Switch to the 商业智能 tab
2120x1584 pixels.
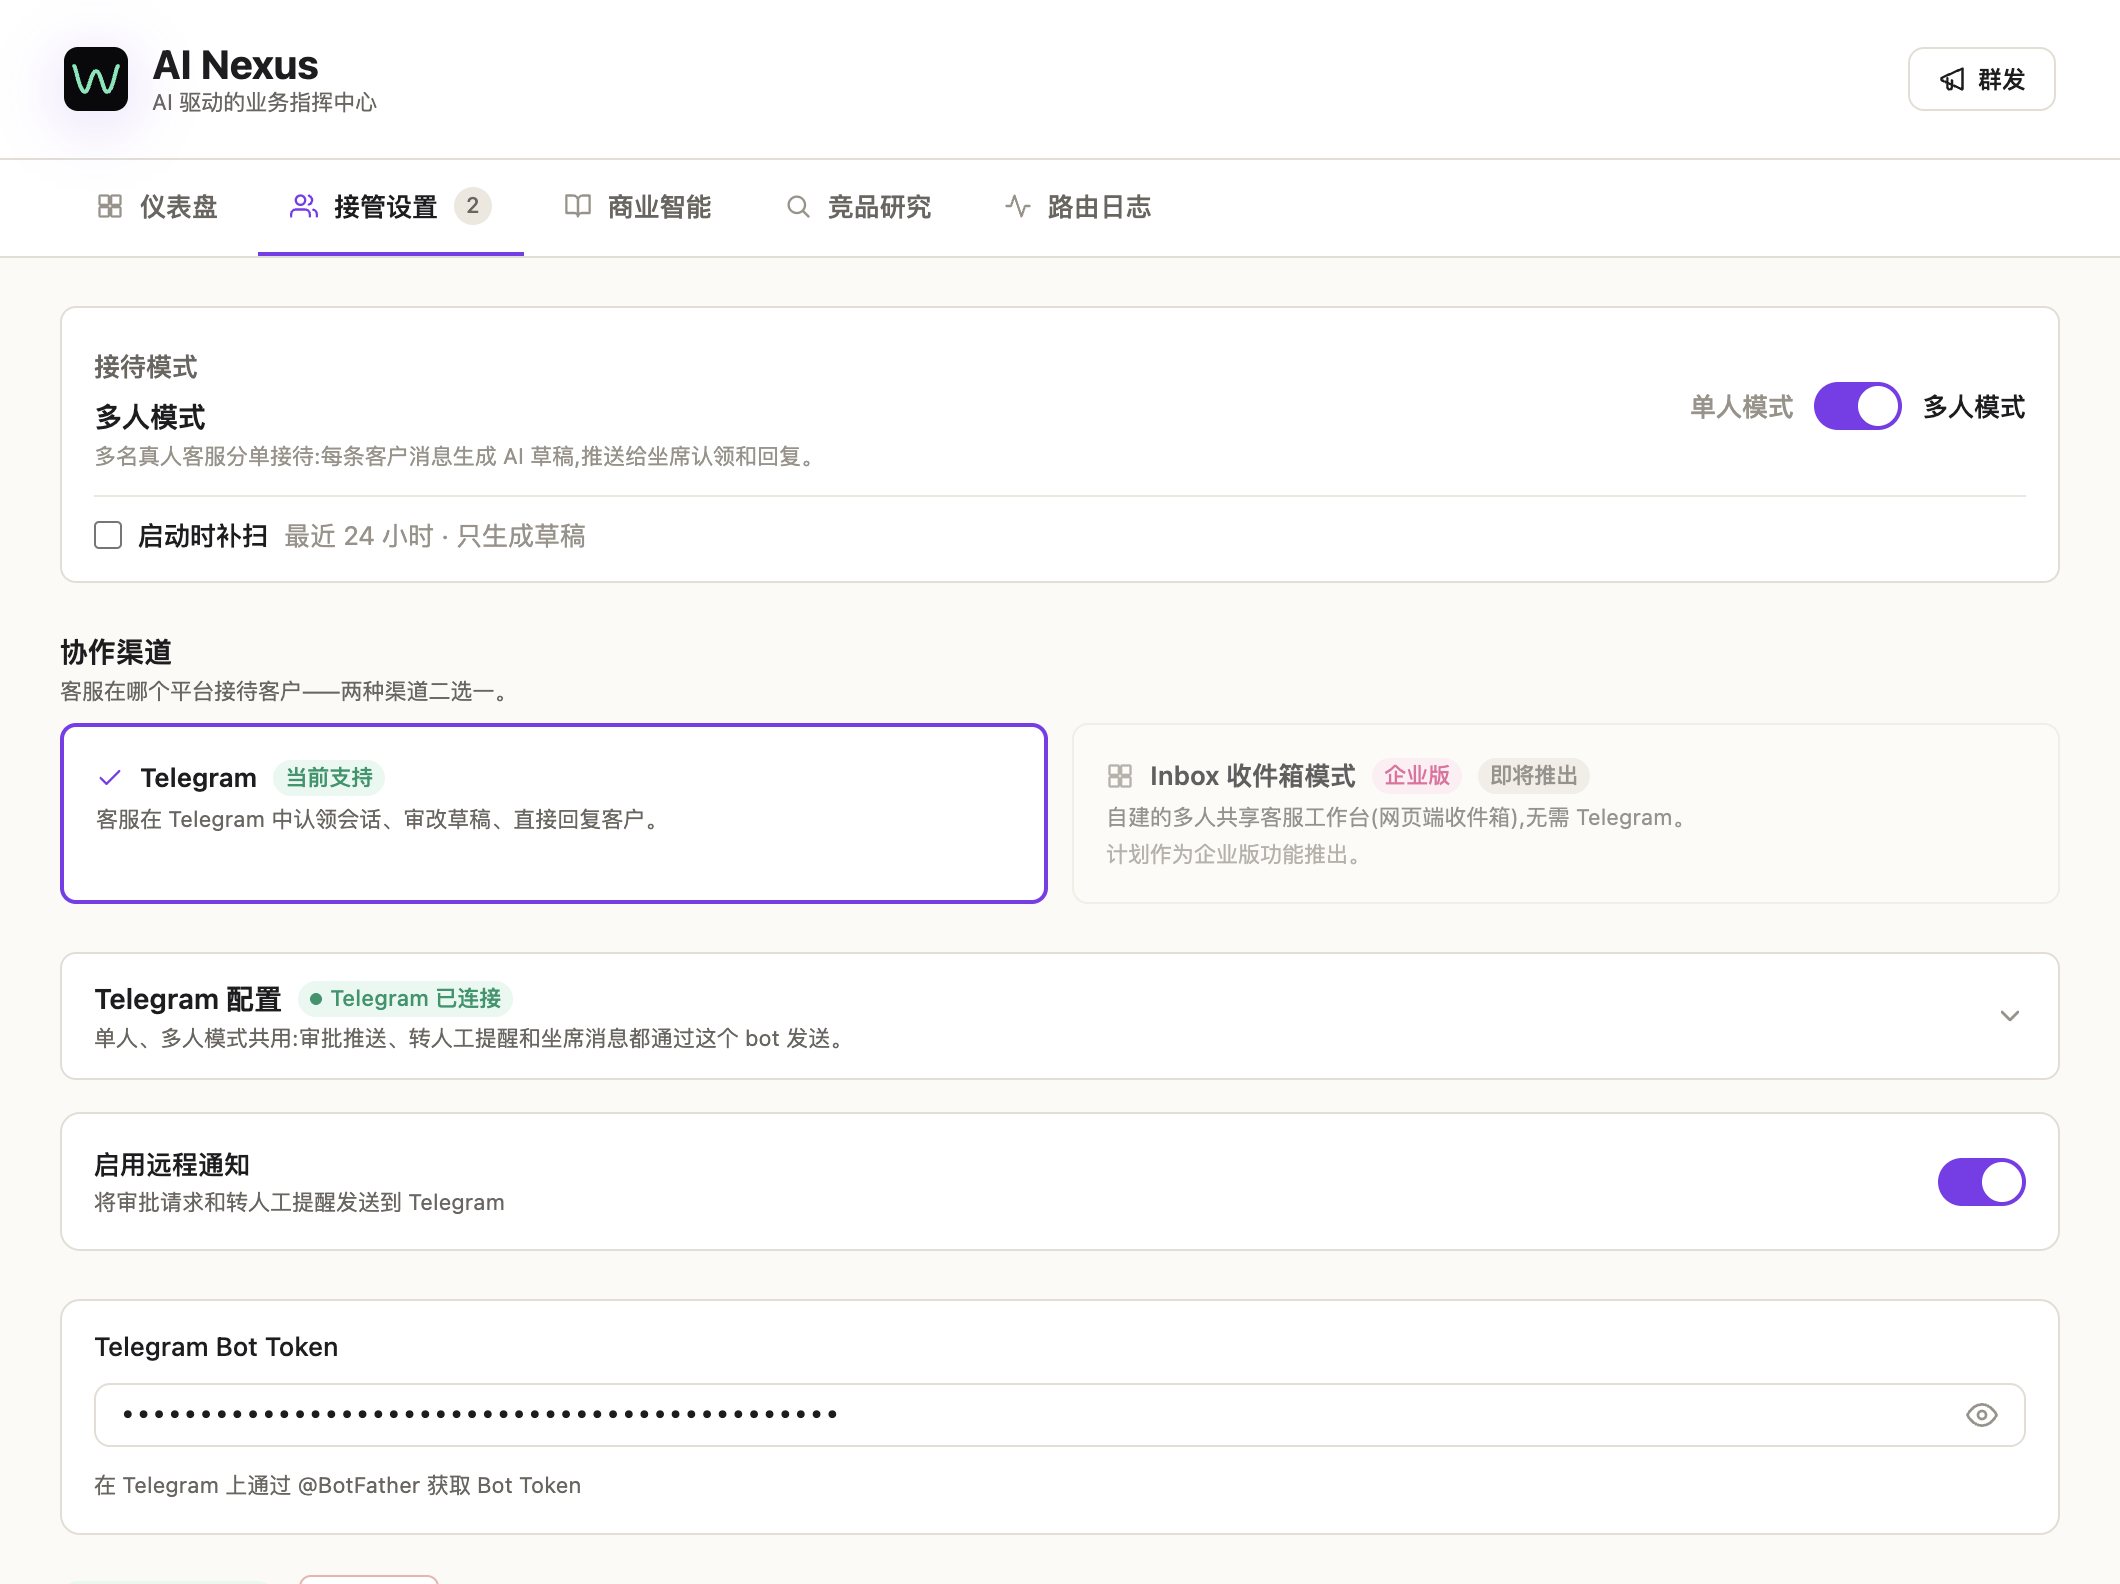(638, 207)
